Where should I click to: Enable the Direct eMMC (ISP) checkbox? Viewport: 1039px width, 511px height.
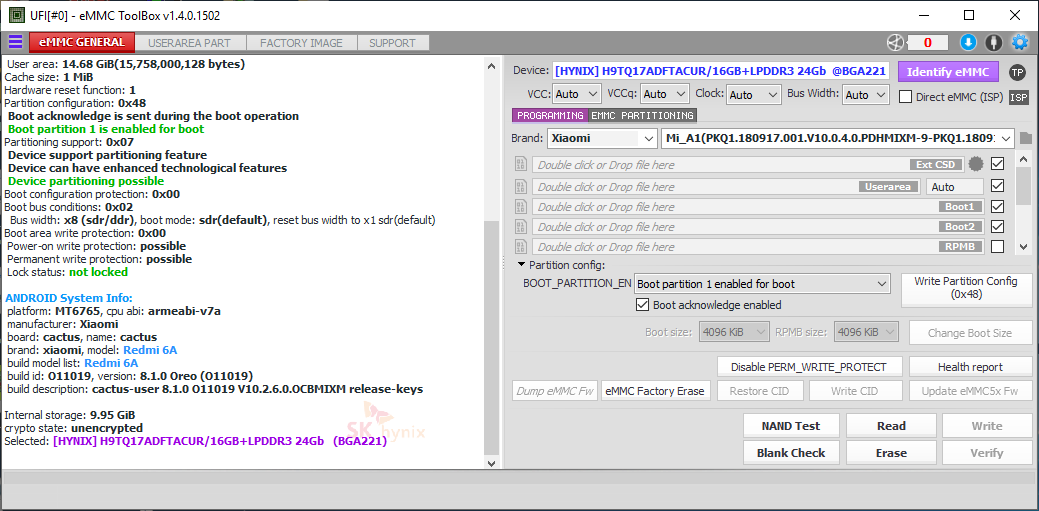pos(906,97)
